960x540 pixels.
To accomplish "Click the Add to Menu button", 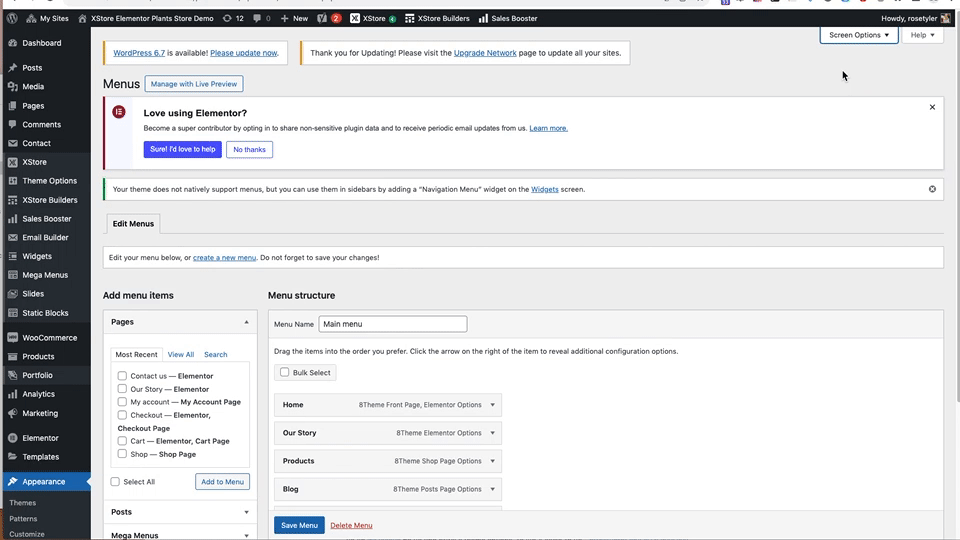I will click(222, 482).
